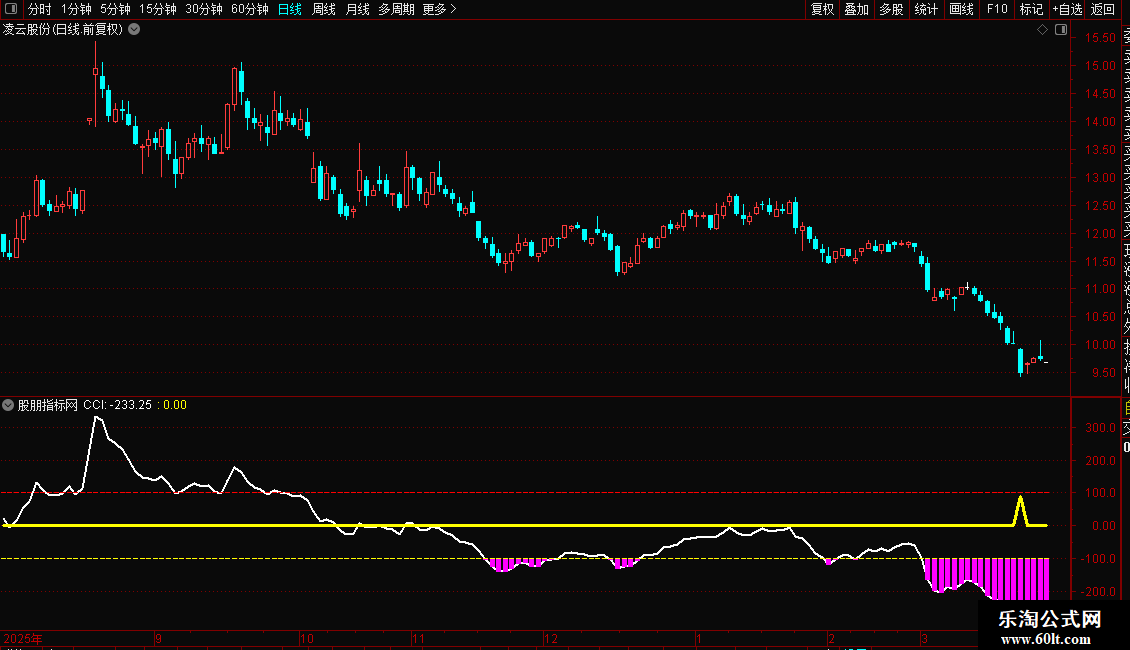Select the 5分钟 period
The height and width of the screenshot is (650, 1130).
point(115,9)
